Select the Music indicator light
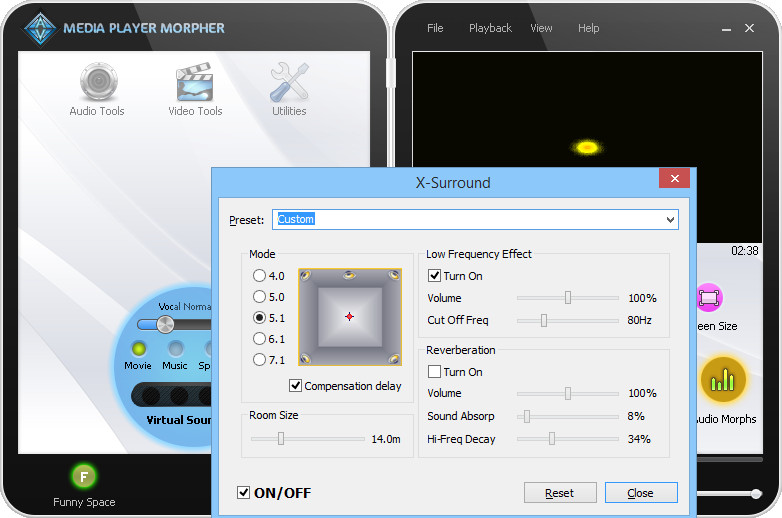Viewport: 782px width, 518px height. pos(175,348)
